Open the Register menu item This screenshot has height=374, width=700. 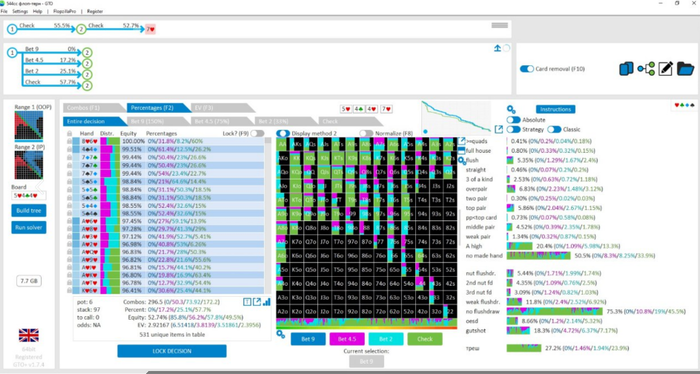95,11
